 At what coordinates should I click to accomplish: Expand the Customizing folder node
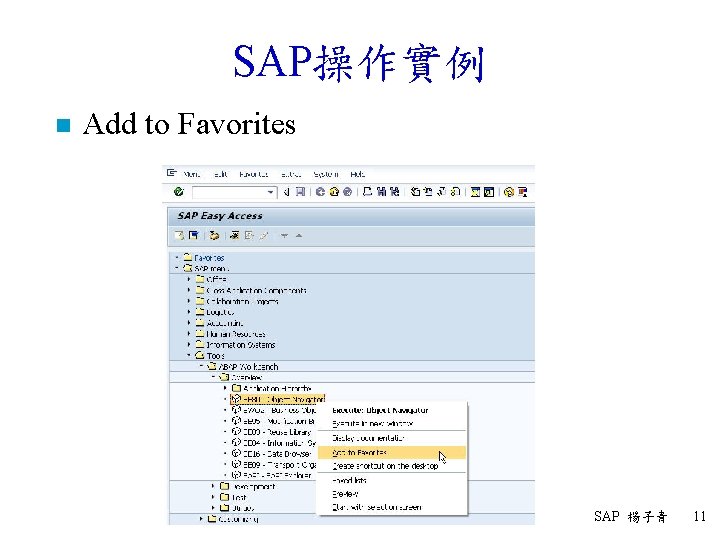click(x=201, y=519)
